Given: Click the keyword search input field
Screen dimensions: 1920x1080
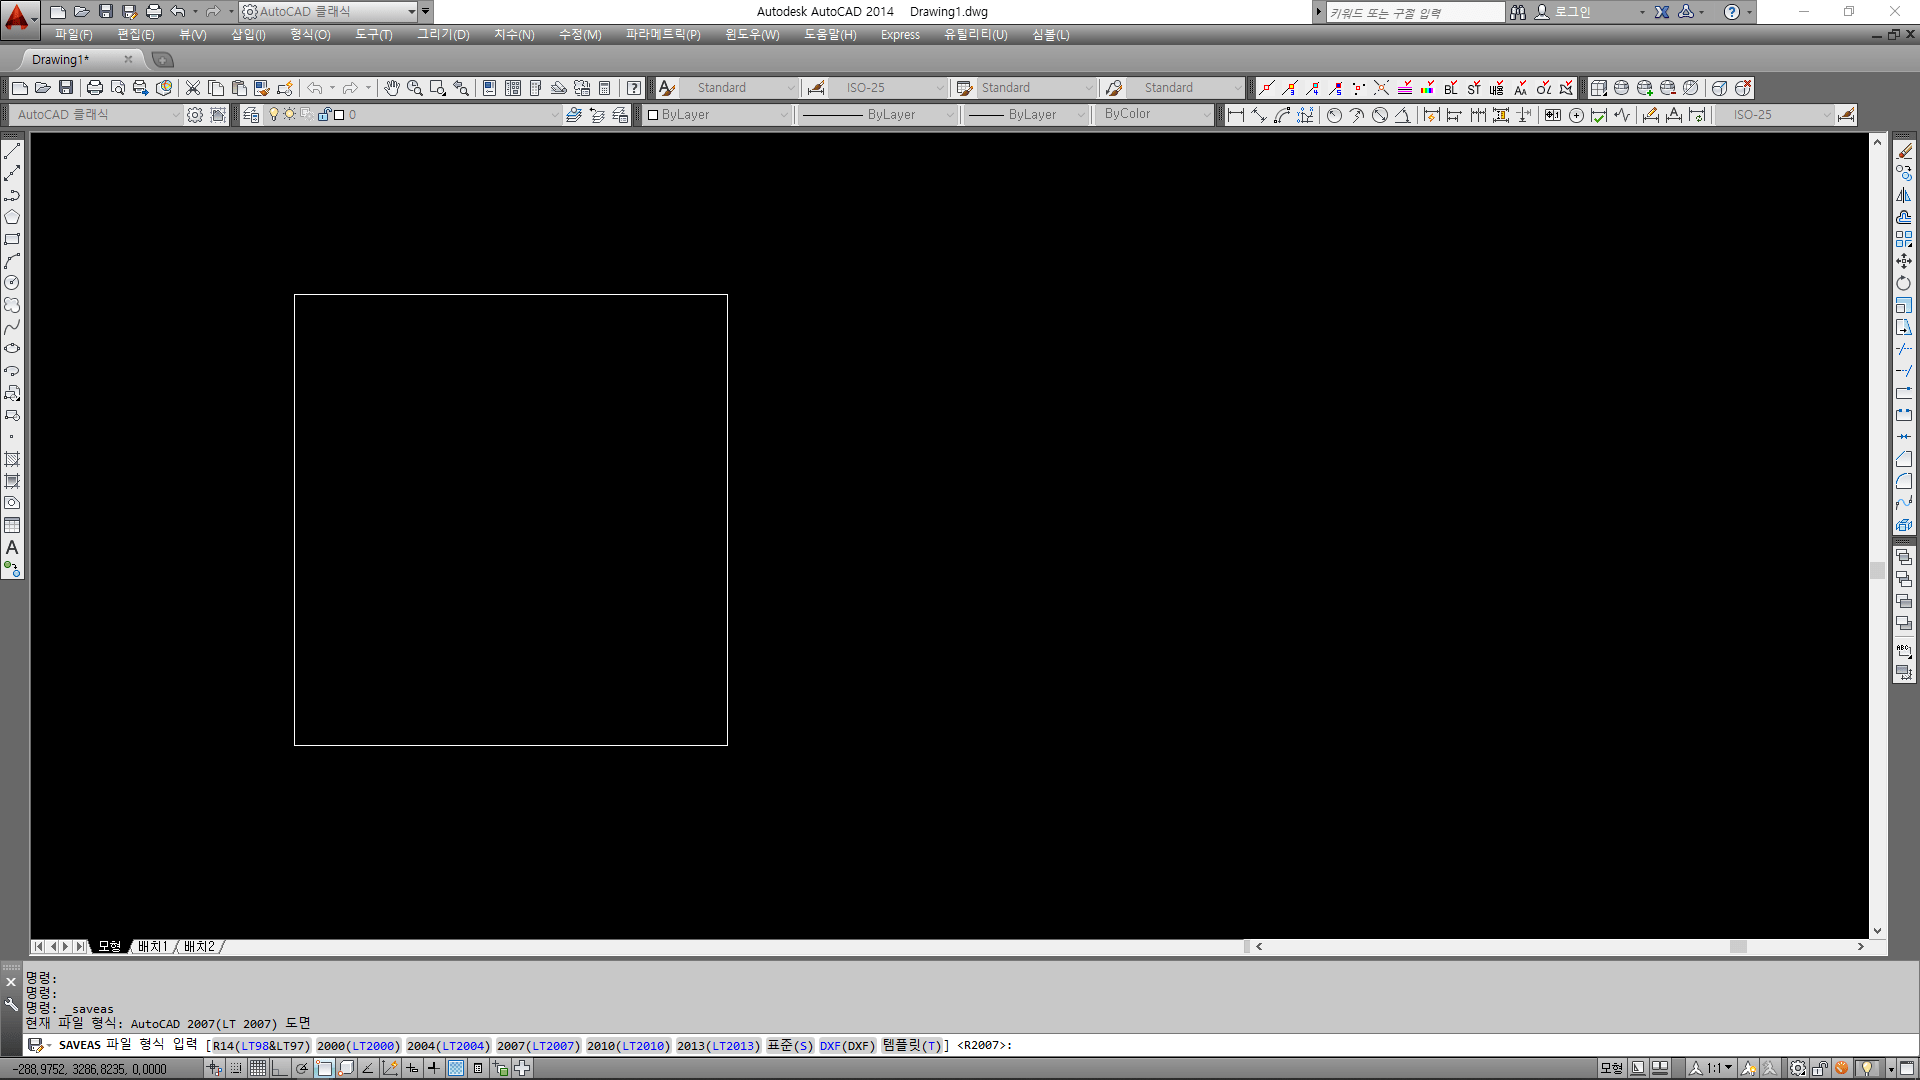Looking at the screenshot, I should [x=1413, y=12].
